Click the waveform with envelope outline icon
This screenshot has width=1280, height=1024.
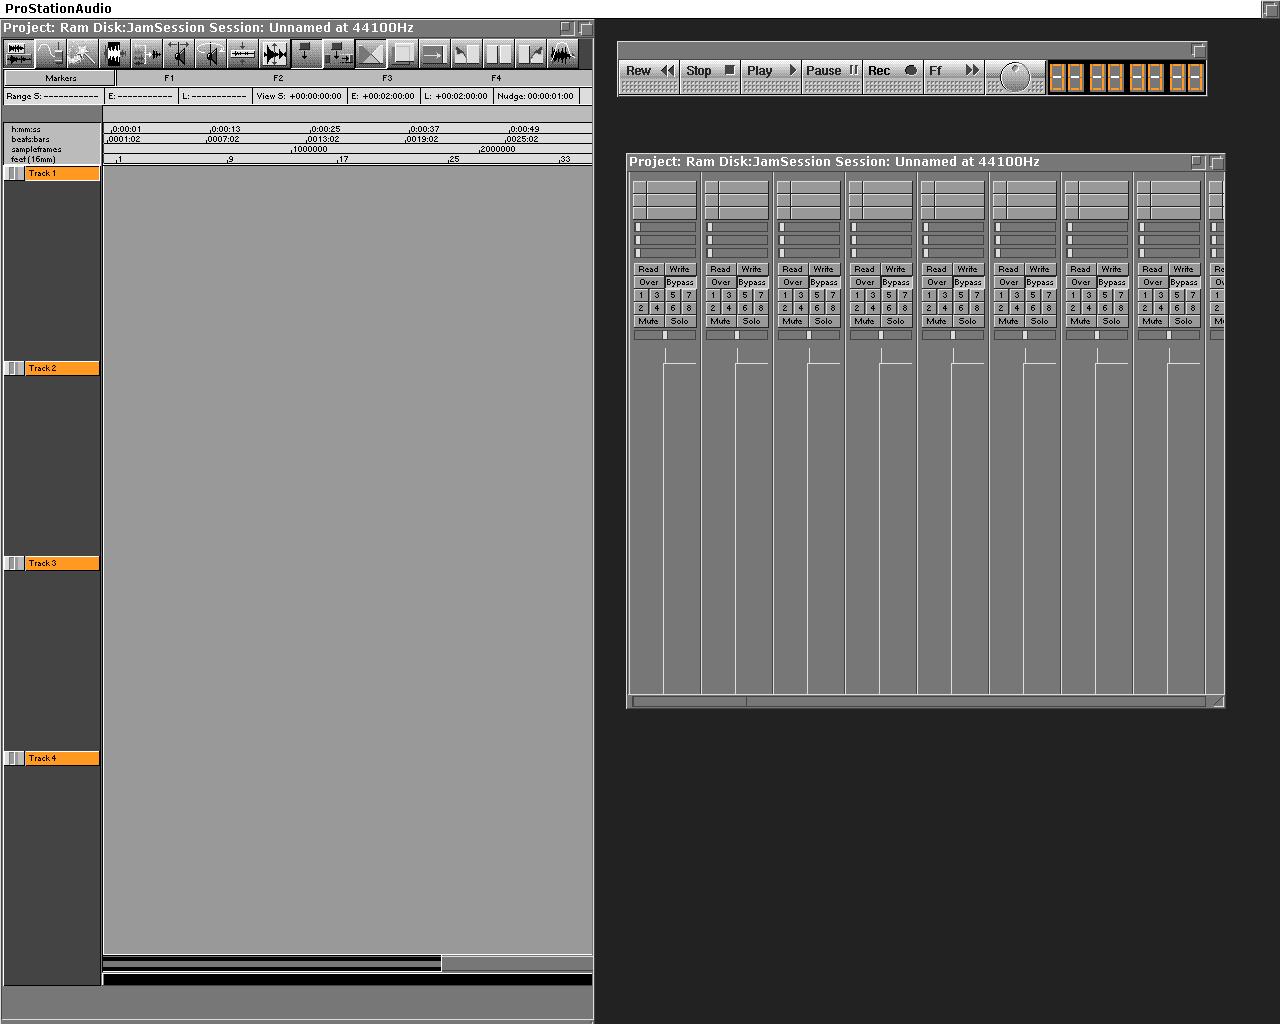562,53
